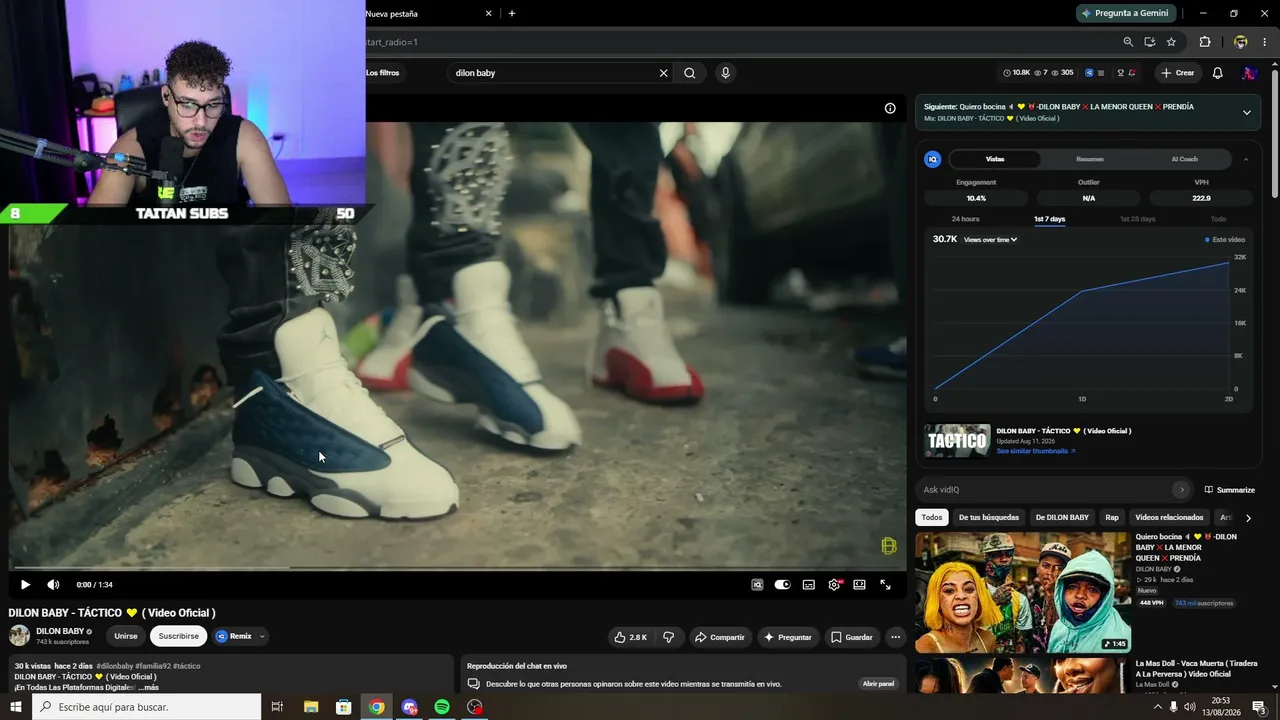Click the Summarize button
Image resolution: width=1280 pixels, height=720 pixels.
(1230, 490)
